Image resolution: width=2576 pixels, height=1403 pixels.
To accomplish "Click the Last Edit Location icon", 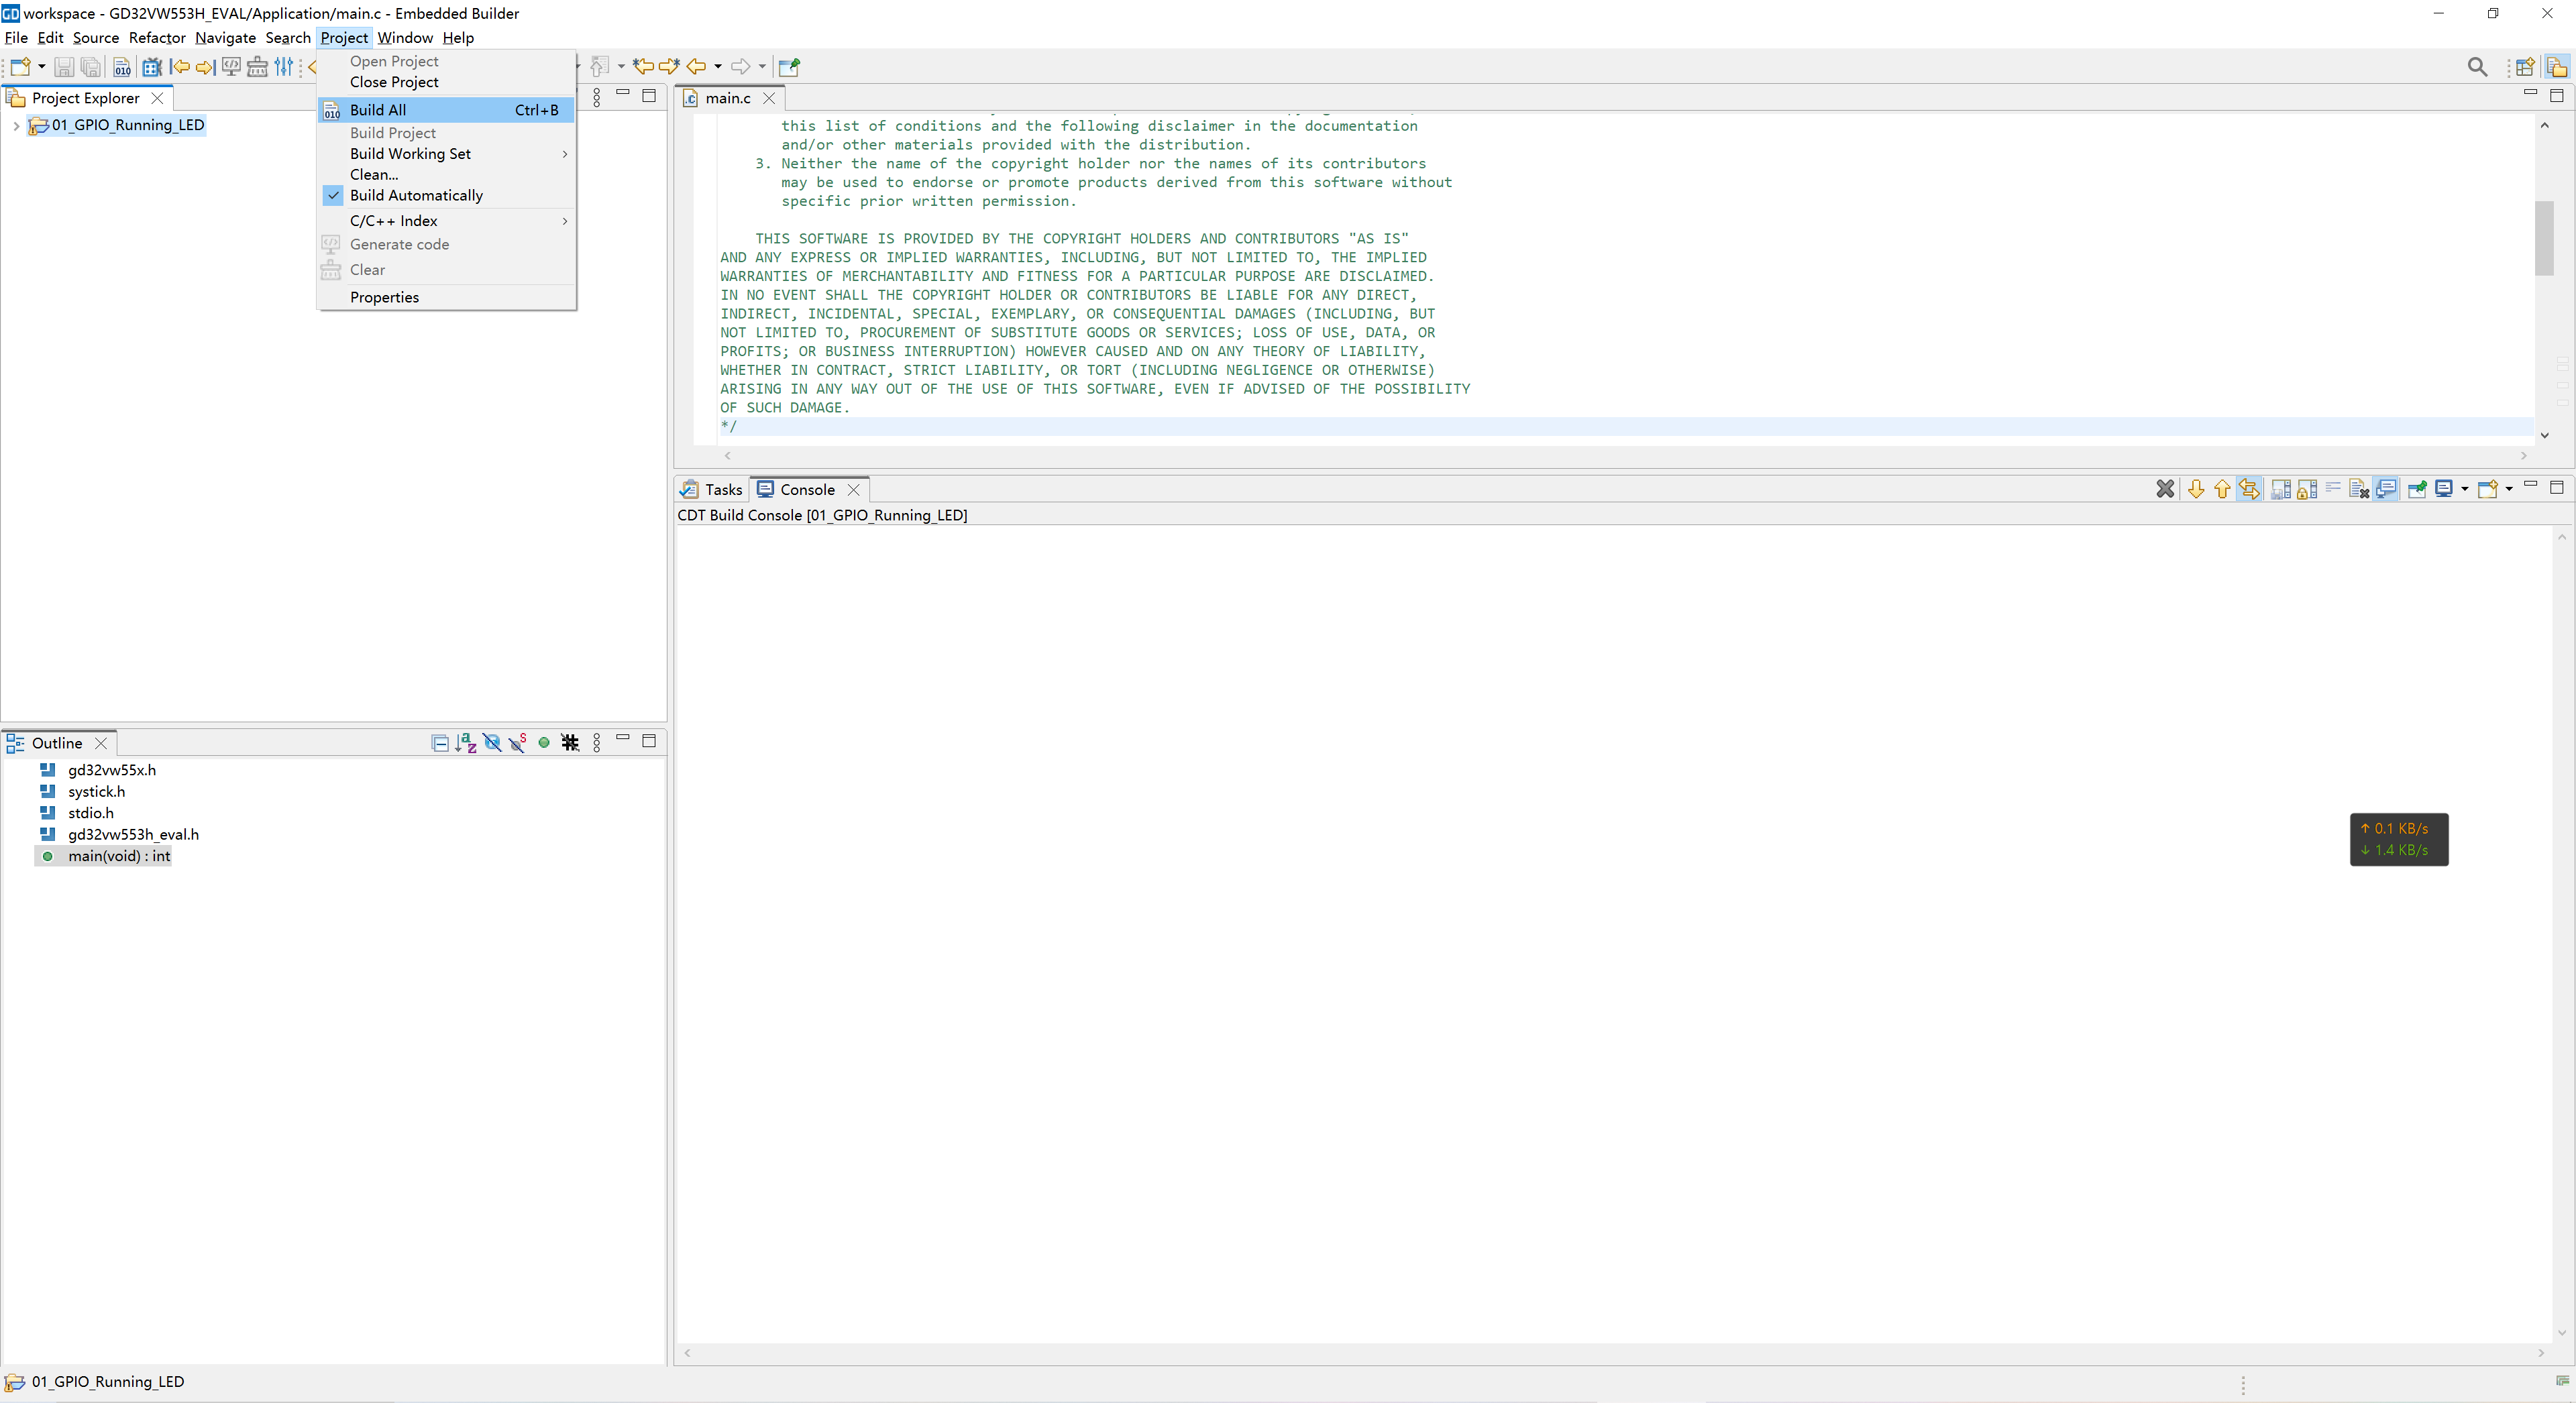I will tap(643, 67).
